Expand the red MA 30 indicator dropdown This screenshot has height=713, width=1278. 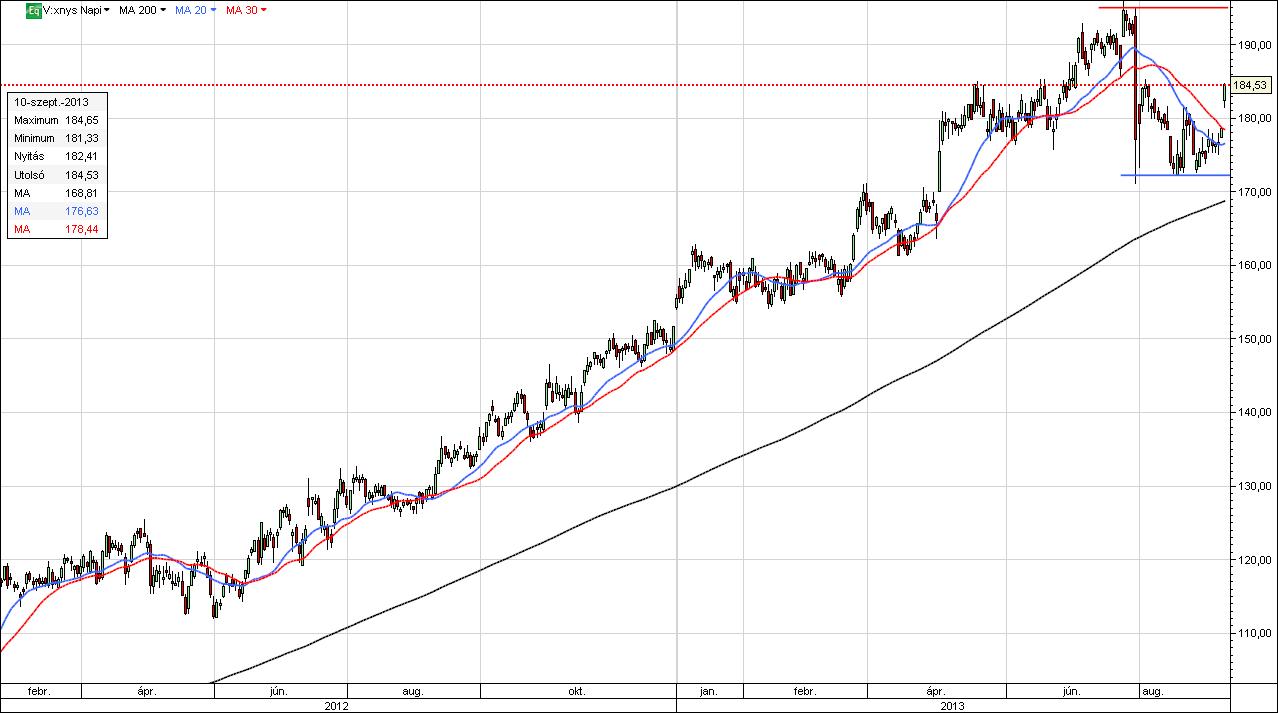246,10
